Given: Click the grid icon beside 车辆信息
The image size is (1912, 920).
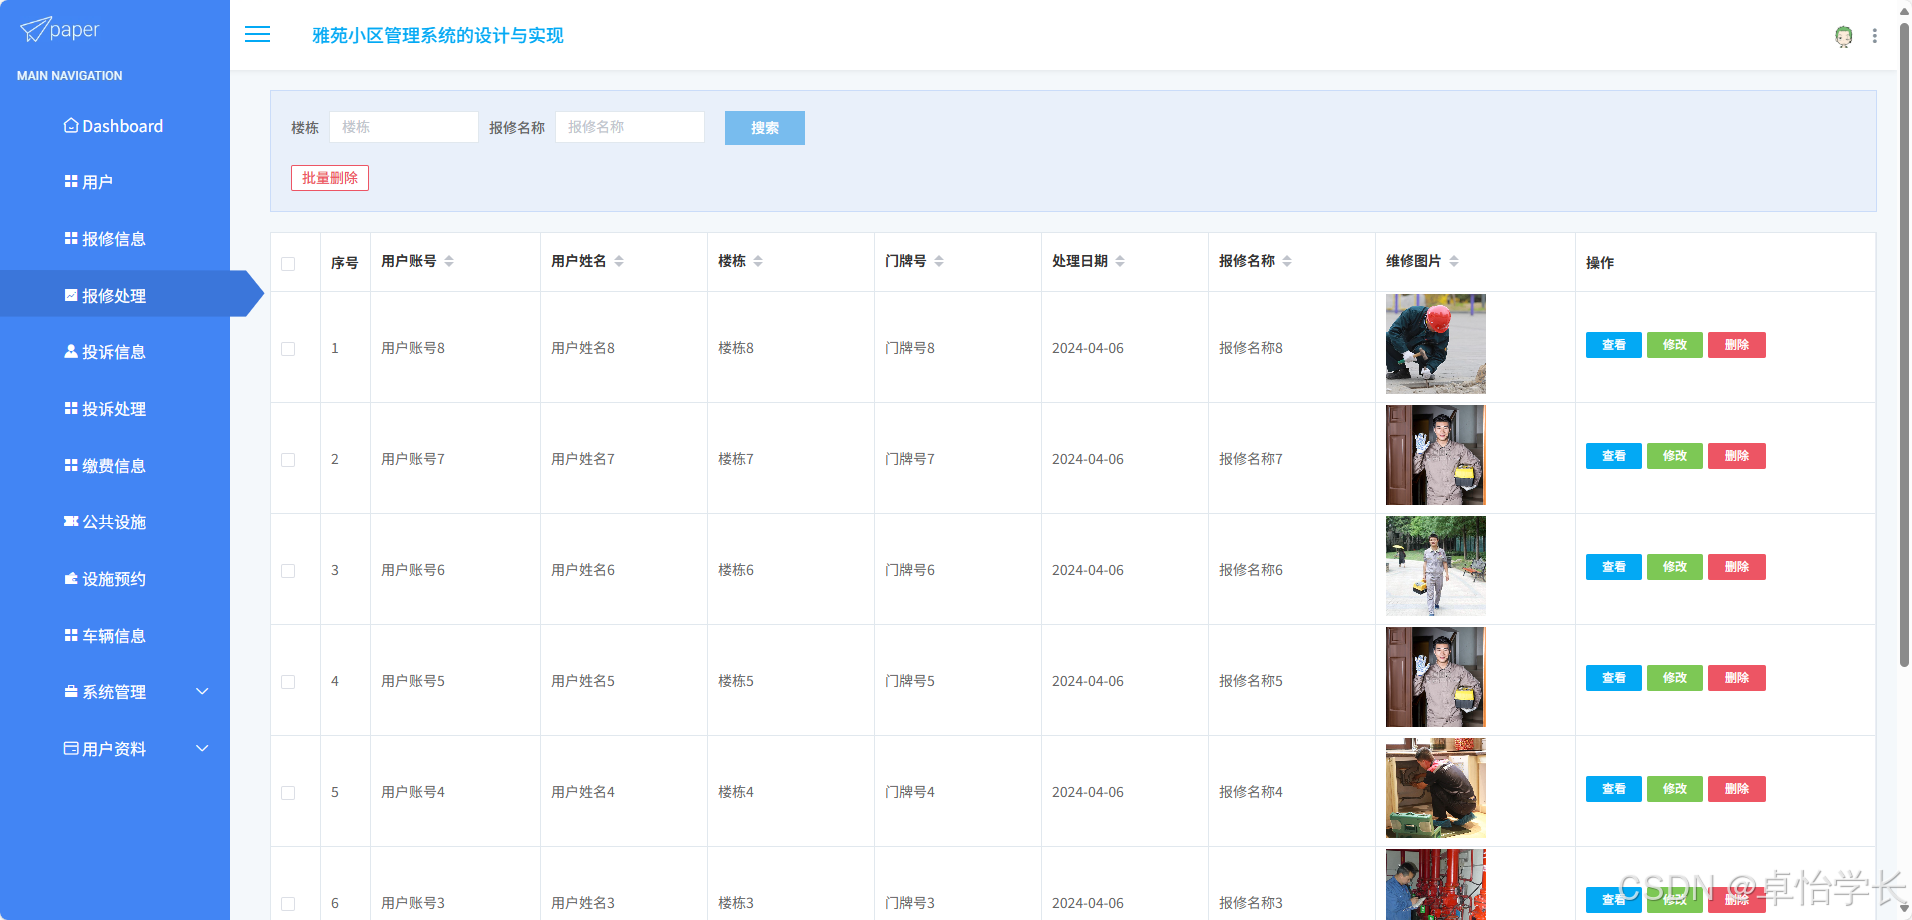Looking at the screenshot, I should tap(71, 636).
